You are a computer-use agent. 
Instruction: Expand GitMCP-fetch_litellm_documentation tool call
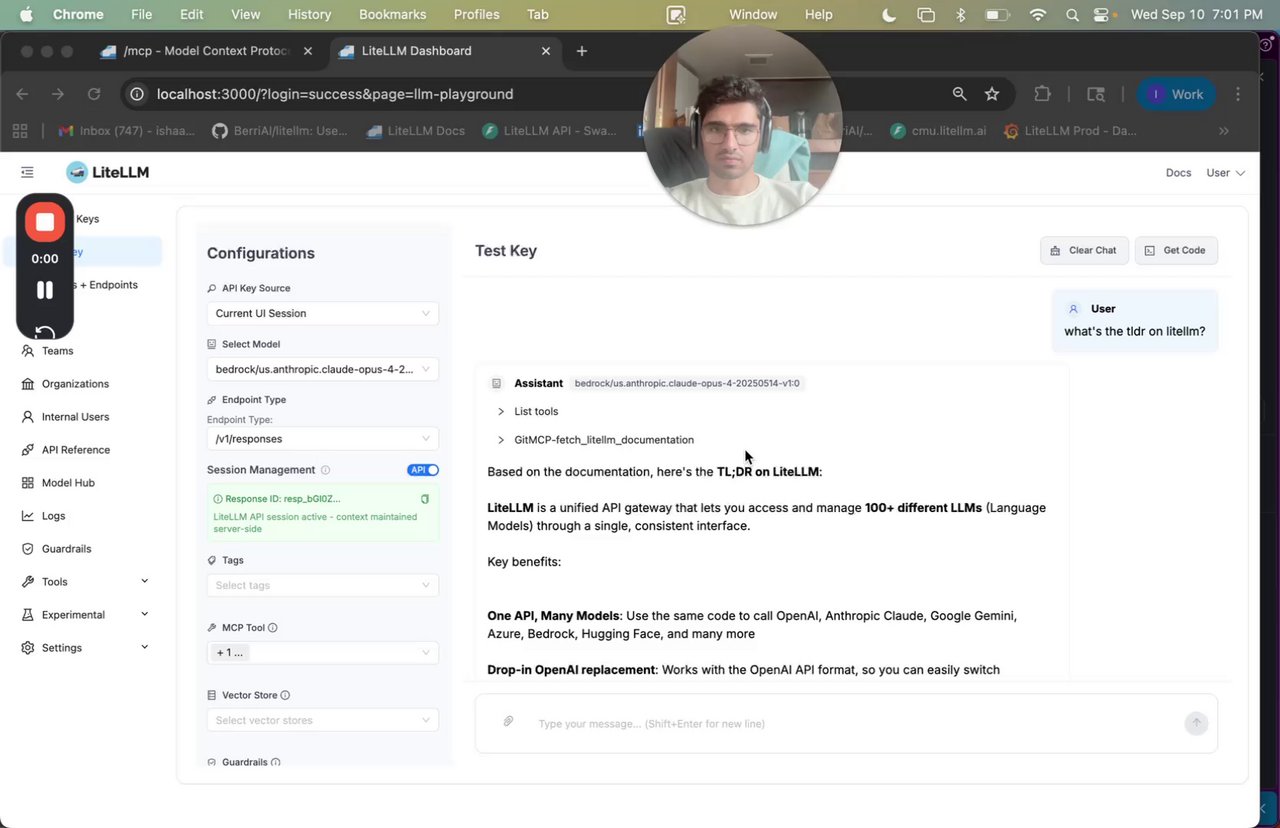595,440
